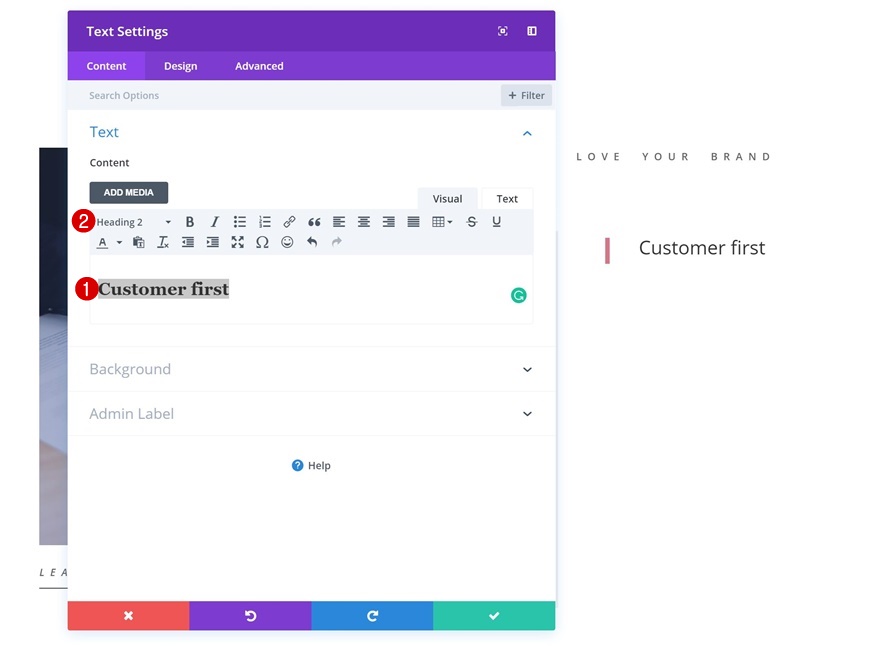Snap the modal to sidebar icon
Image resolution: width=880 pixels, height=648 pixels.
coord(531,31)
